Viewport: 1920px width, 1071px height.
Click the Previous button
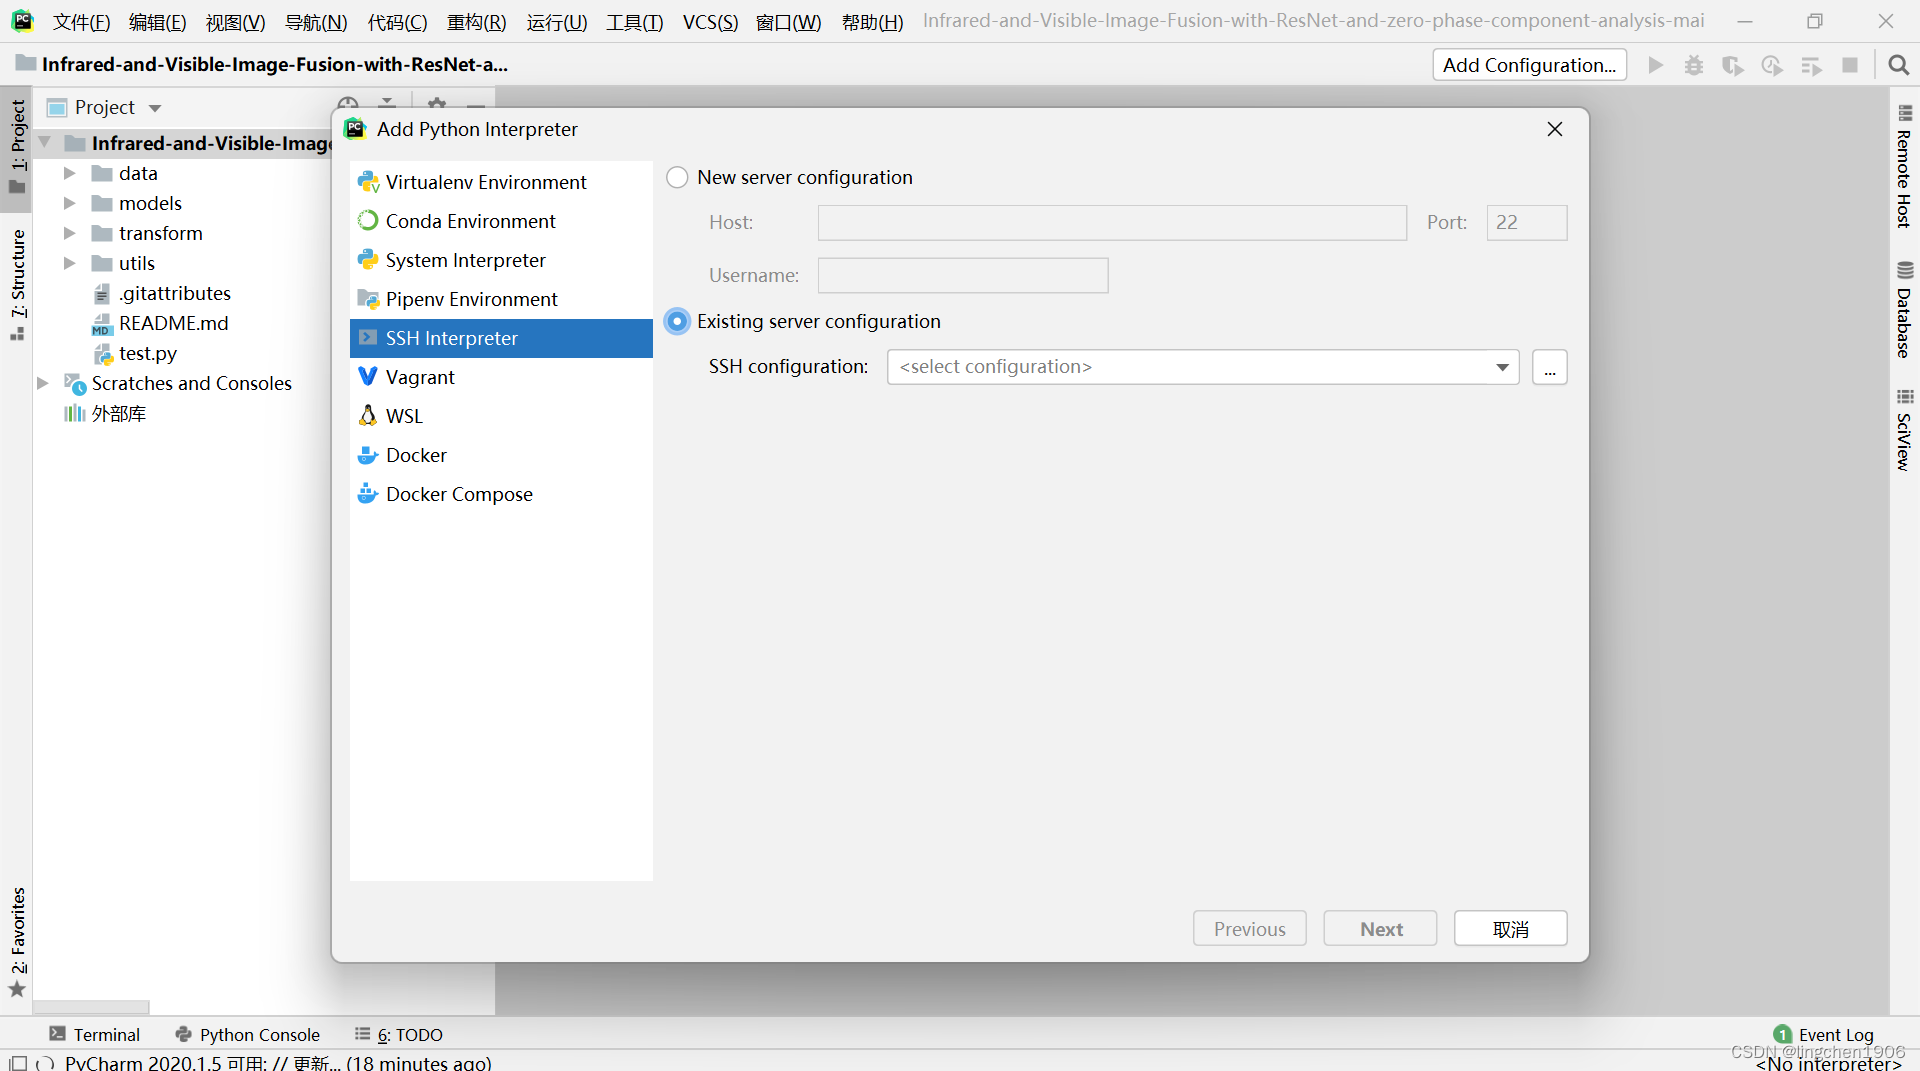pyautogui.click(x=1249, y=929)
